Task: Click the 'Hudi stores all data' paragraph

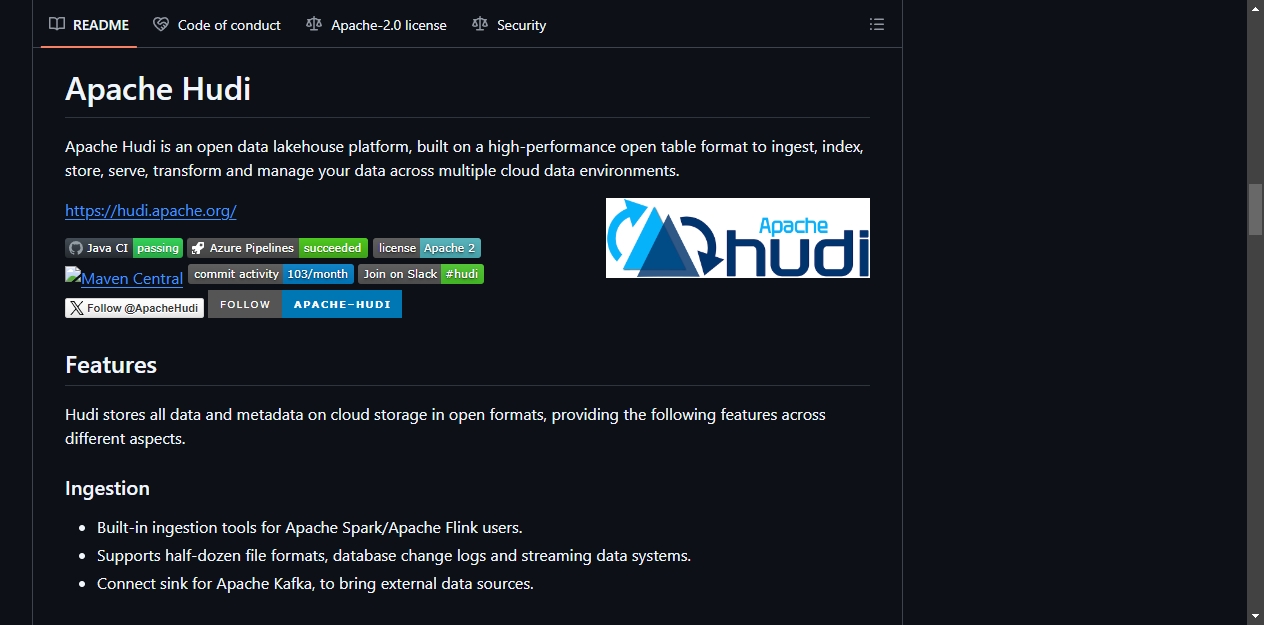Action: coord(445,426)
